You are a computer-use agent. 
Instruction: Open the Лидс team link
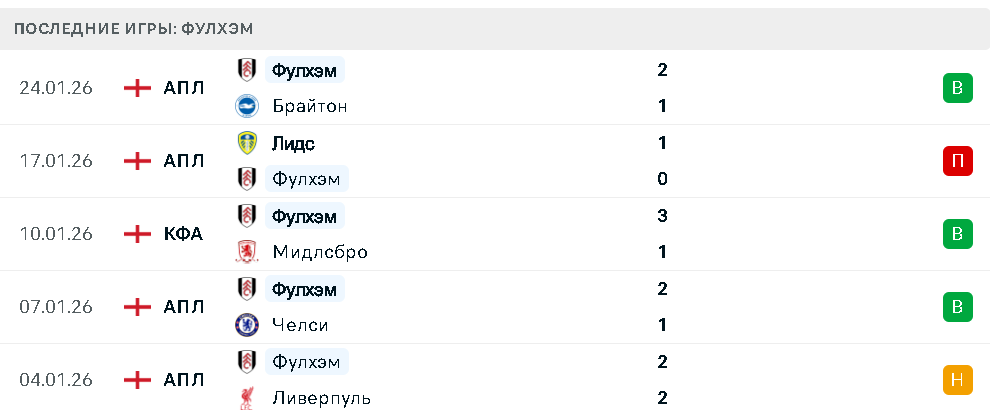pyautogui.click(x=293, y=143)
